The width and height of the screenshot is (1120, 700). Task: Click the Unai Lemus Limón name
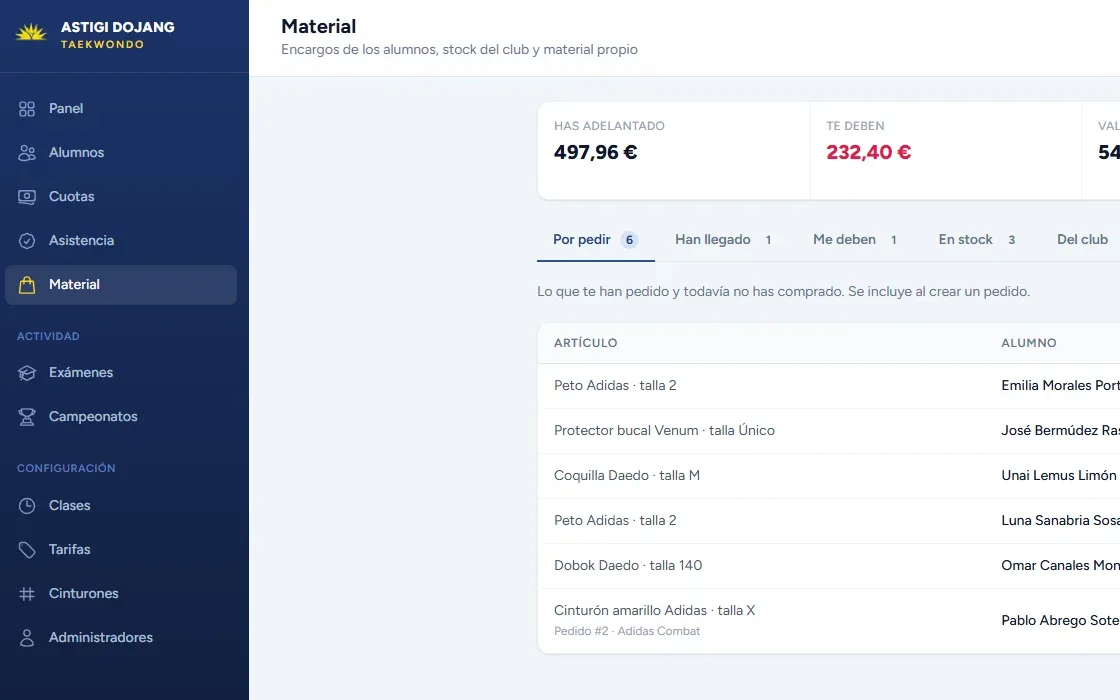[1058, 476]
